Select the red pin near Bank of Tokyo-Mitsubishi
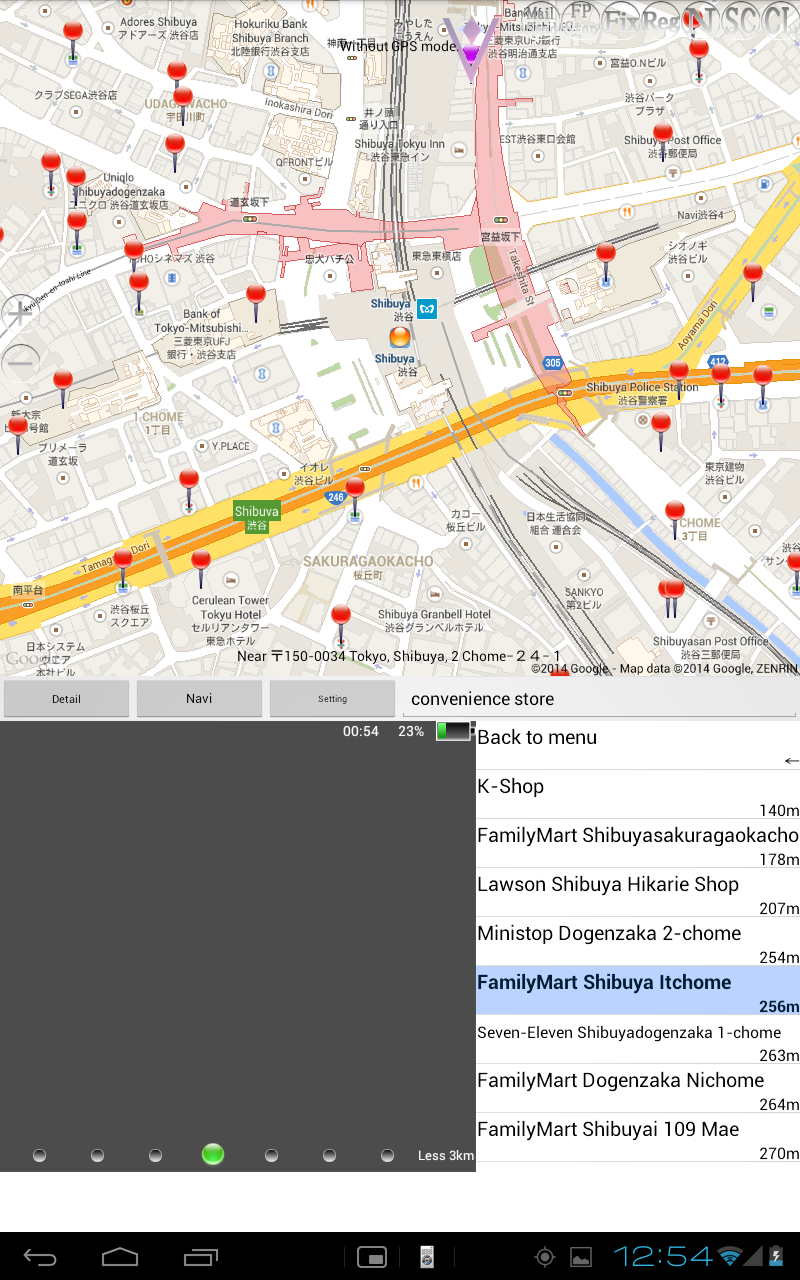This screenshot has height=1280, width=800. point(256,302)
